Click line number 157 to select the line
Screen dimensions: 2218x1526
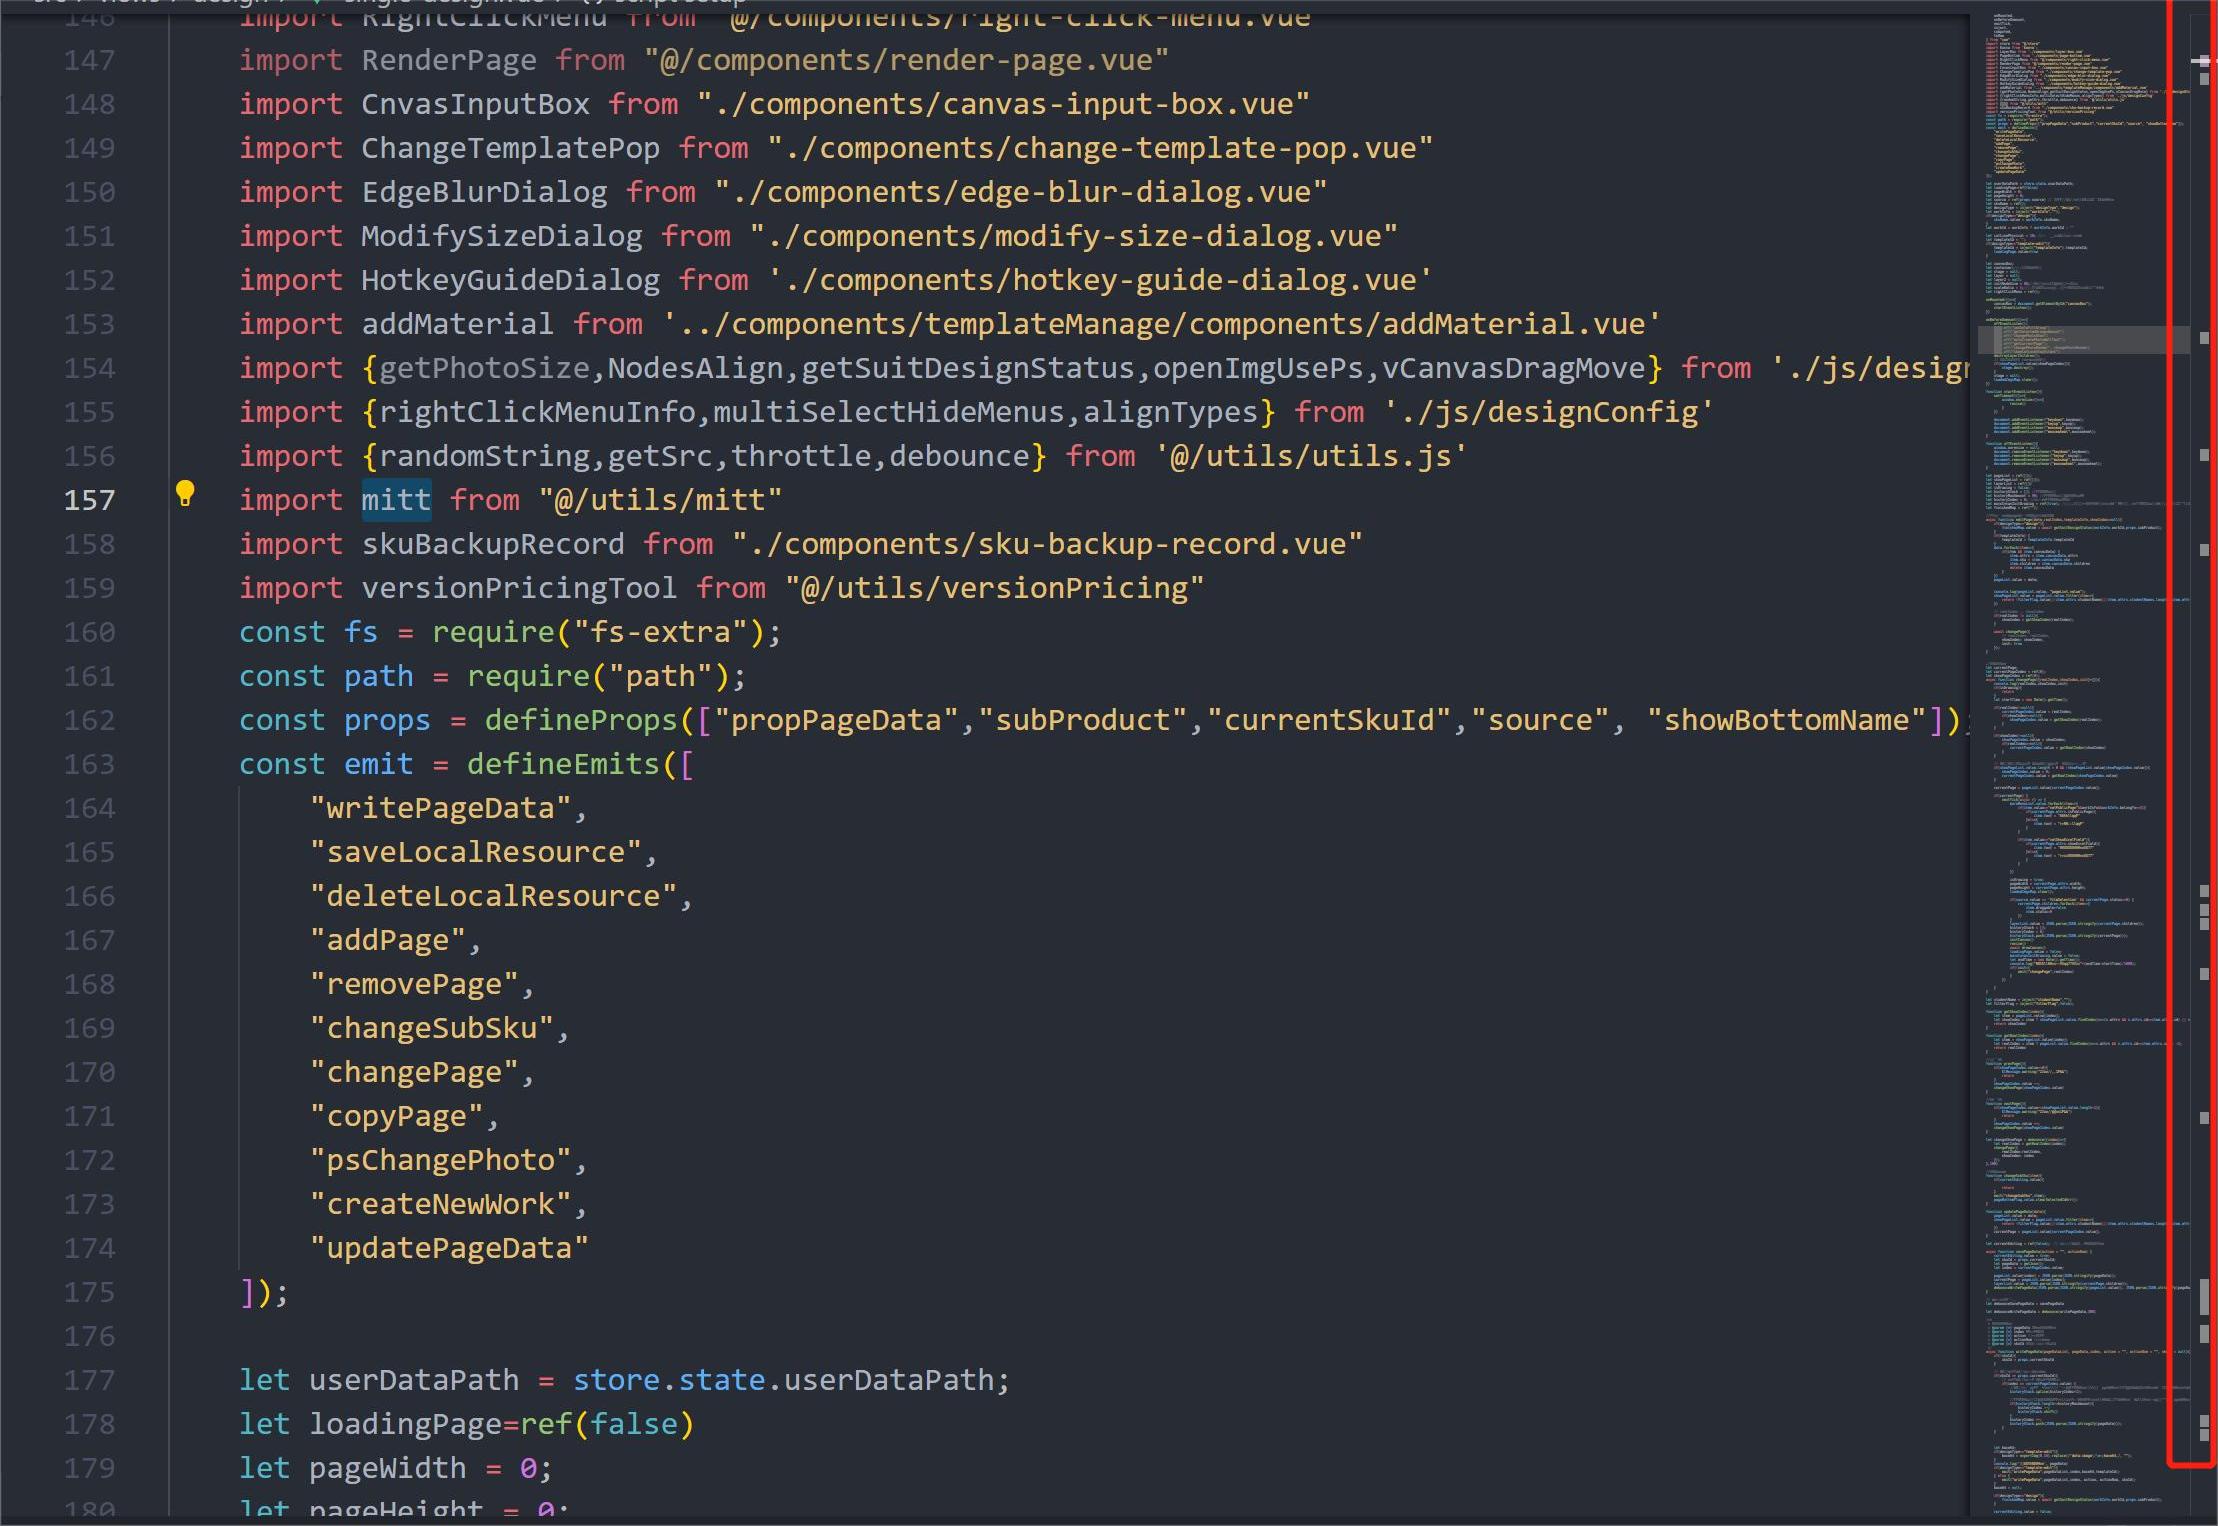click(88, 499)
